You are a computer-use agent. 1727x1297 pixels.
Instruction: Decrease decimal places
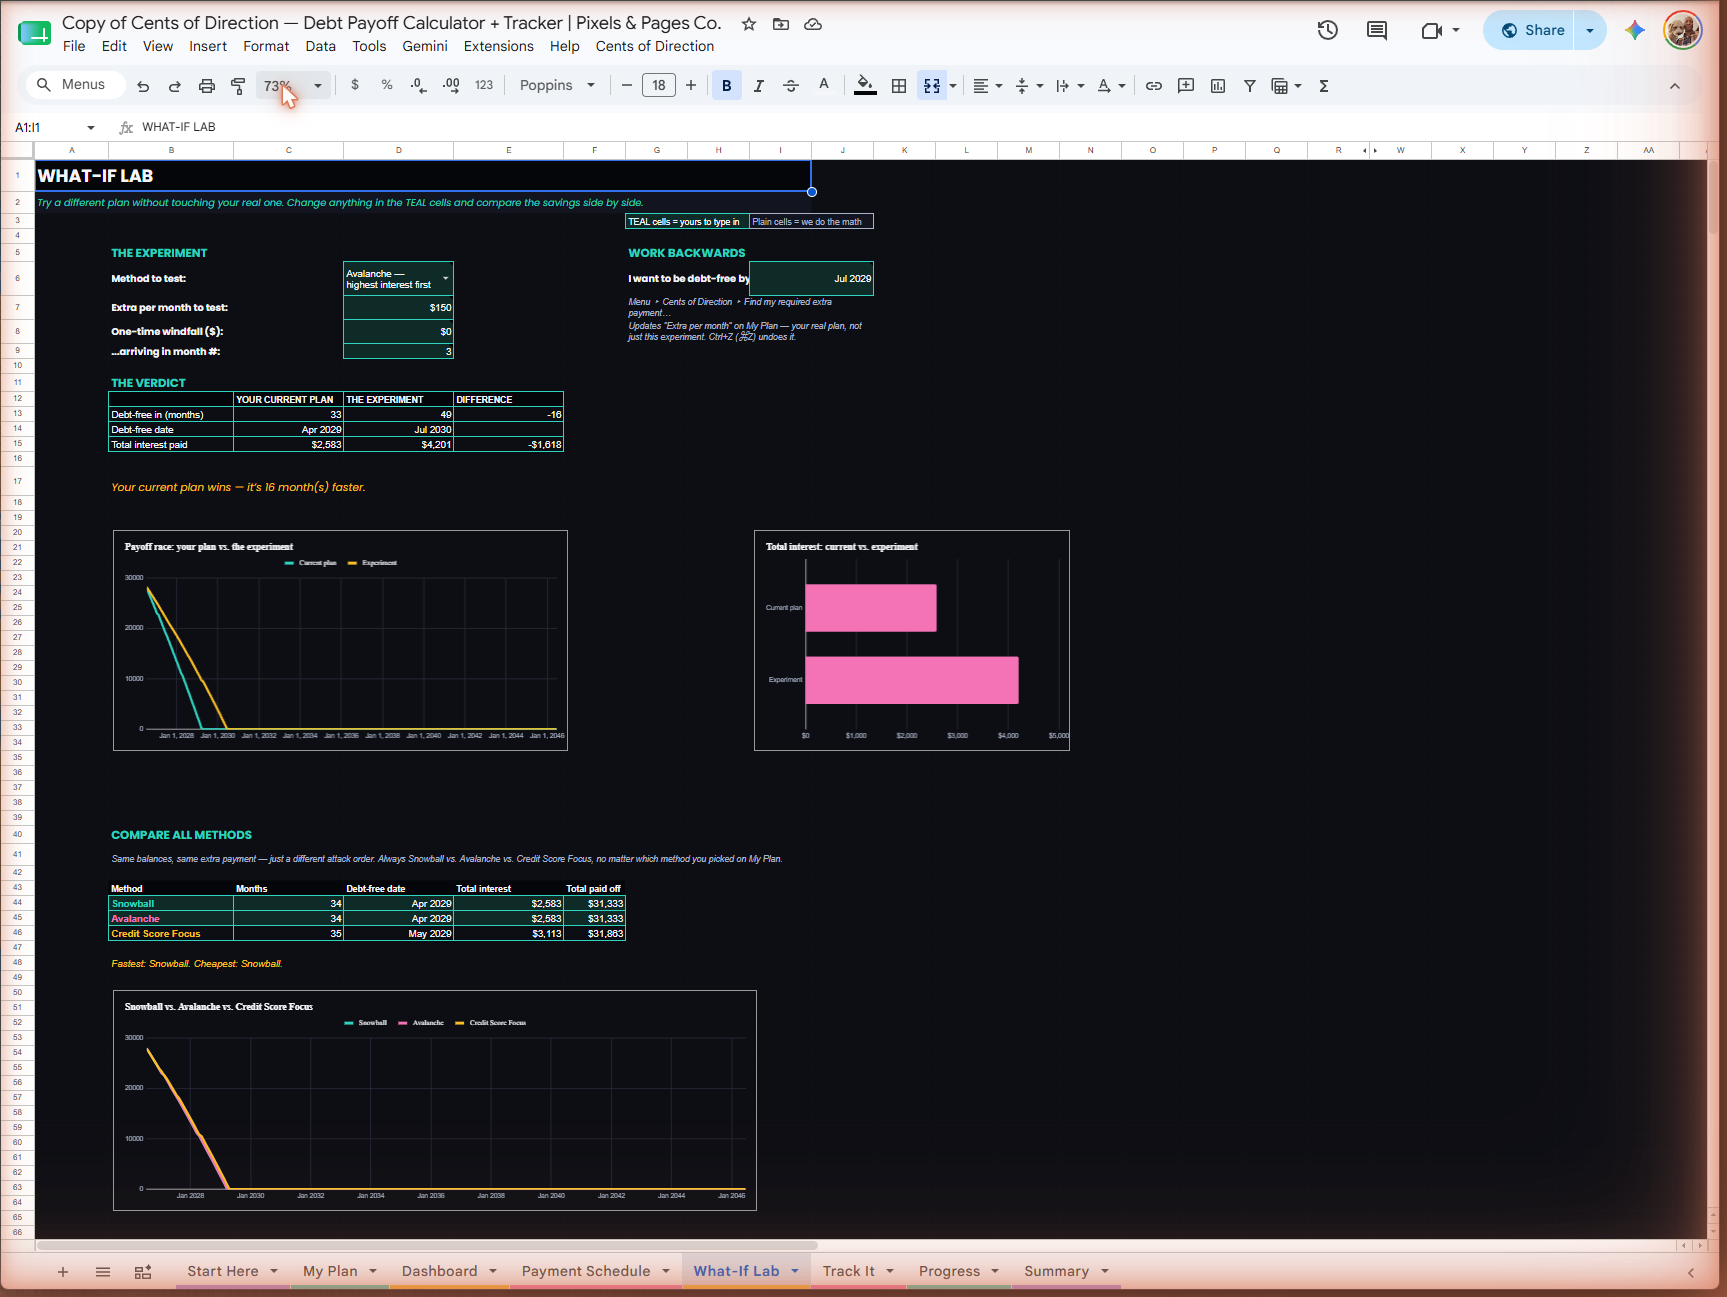click(419, 85)
